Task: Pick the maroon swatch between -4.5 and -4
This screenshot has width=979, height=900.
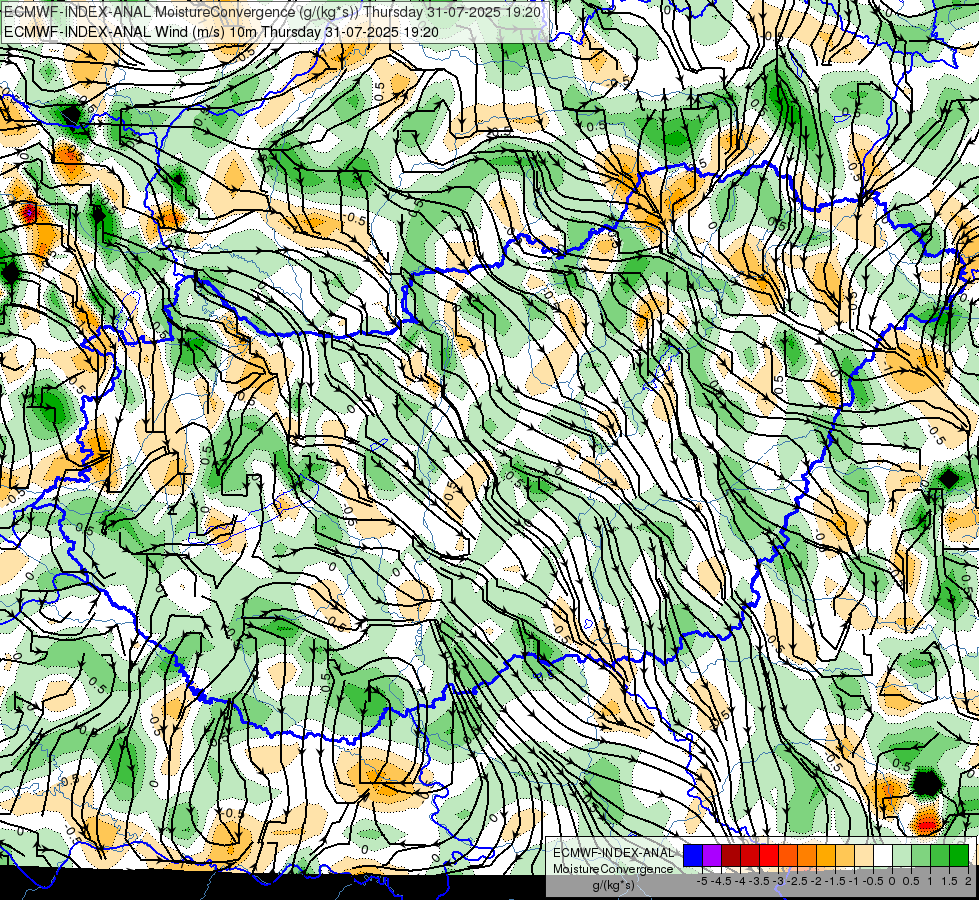Action: click(731, 855)
